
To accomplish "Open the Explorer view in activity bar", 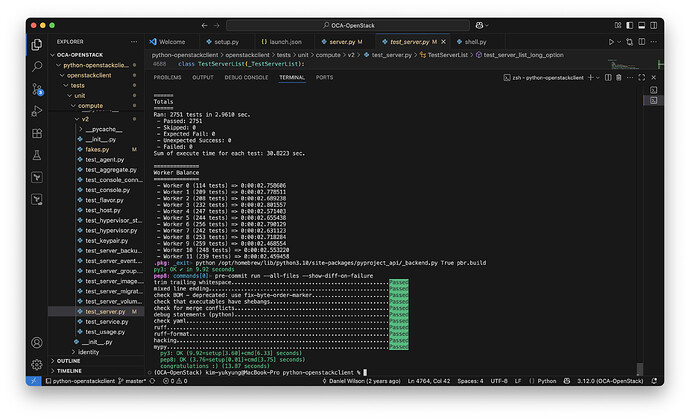I will click(x=37, y=44).
